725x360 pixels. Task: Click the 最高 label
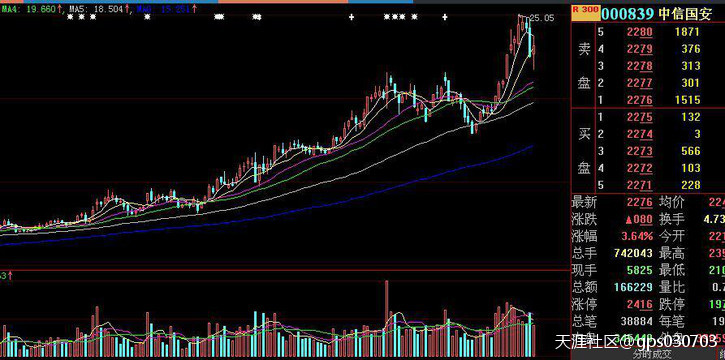click(671, 253)
